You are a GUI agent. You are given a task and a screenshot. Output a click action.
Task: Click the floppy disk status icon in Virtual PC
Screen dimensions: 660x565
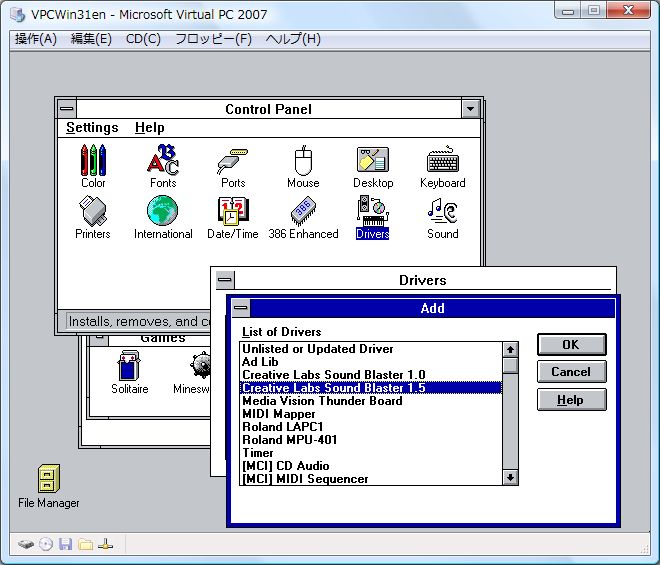click(66, 544)
